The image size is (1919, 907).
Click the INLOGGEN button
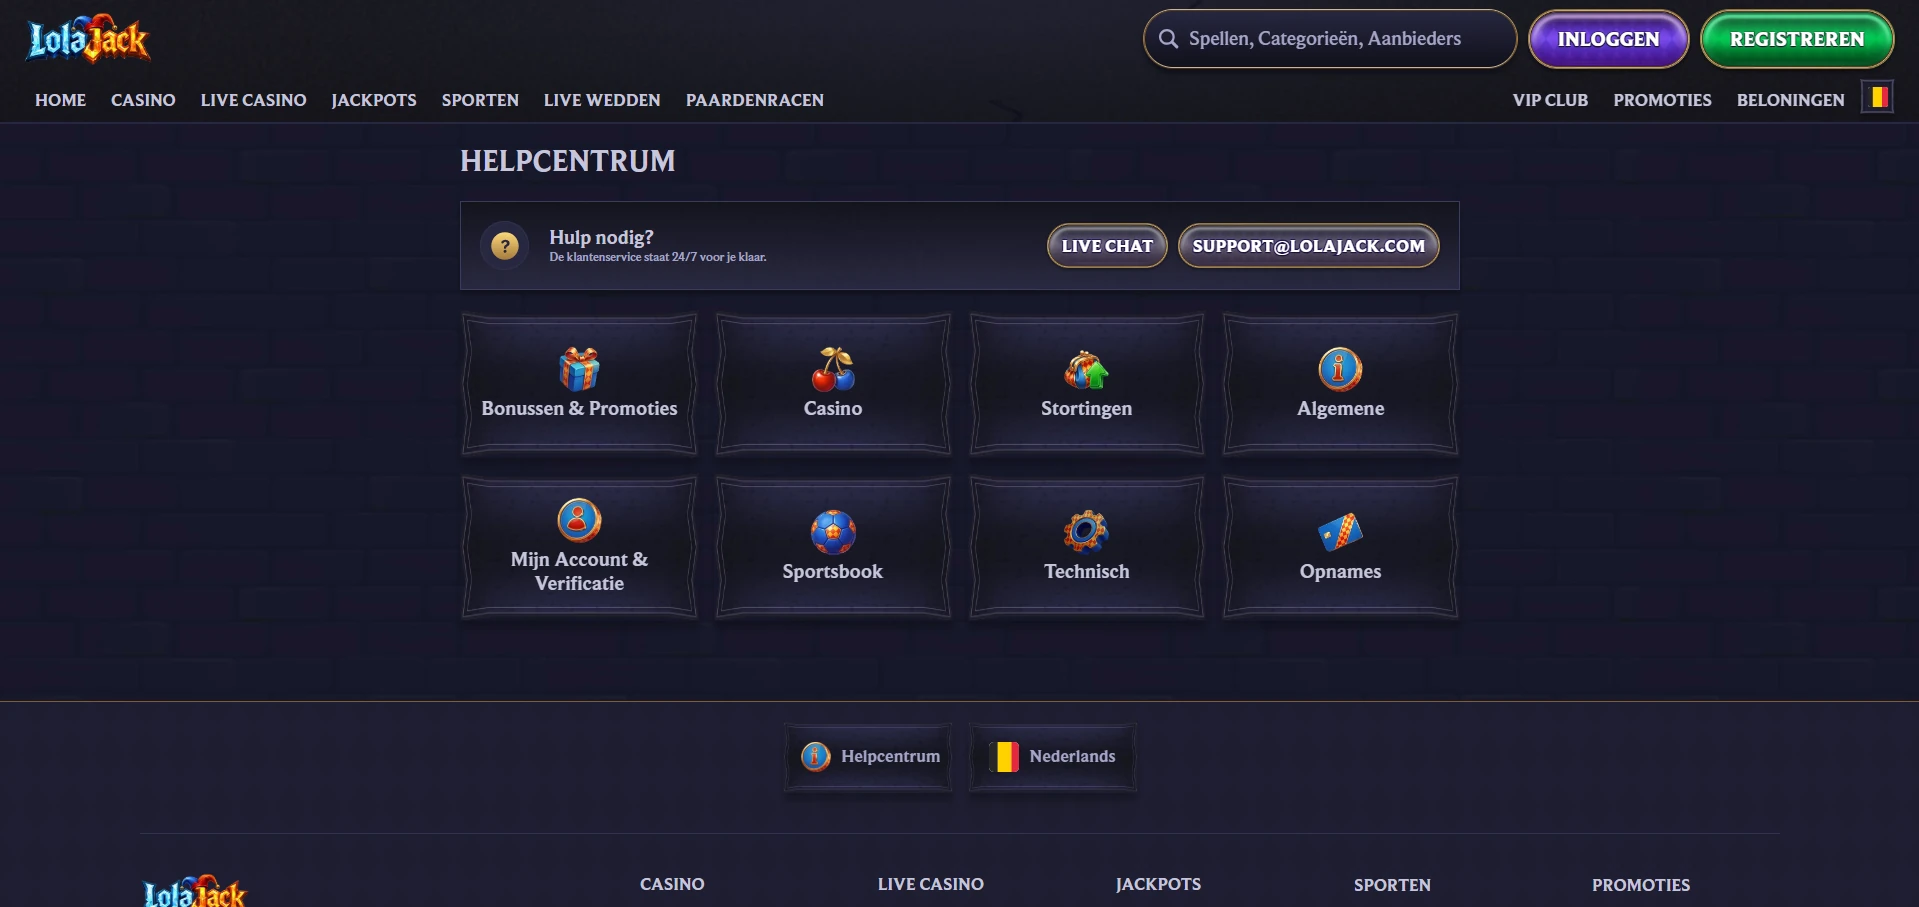click(1608, 39)
